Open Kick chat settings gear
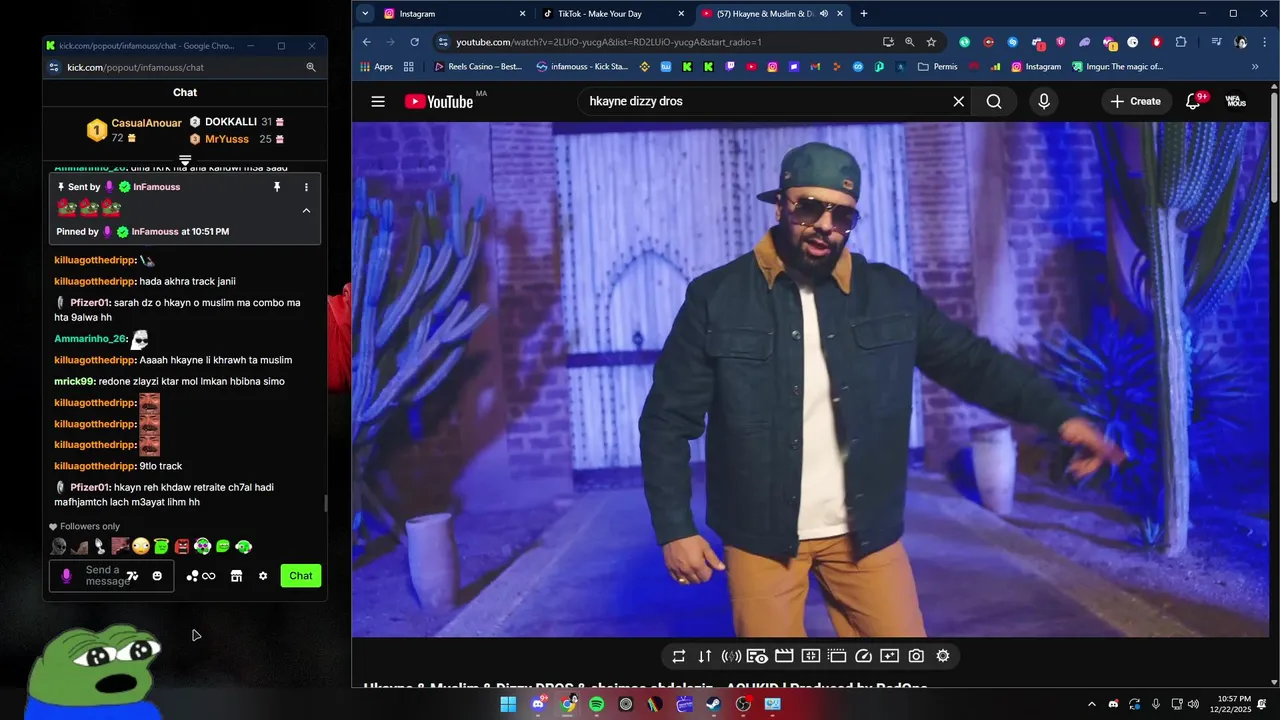Screen dimensions: 1280x720 click(263, 576)
